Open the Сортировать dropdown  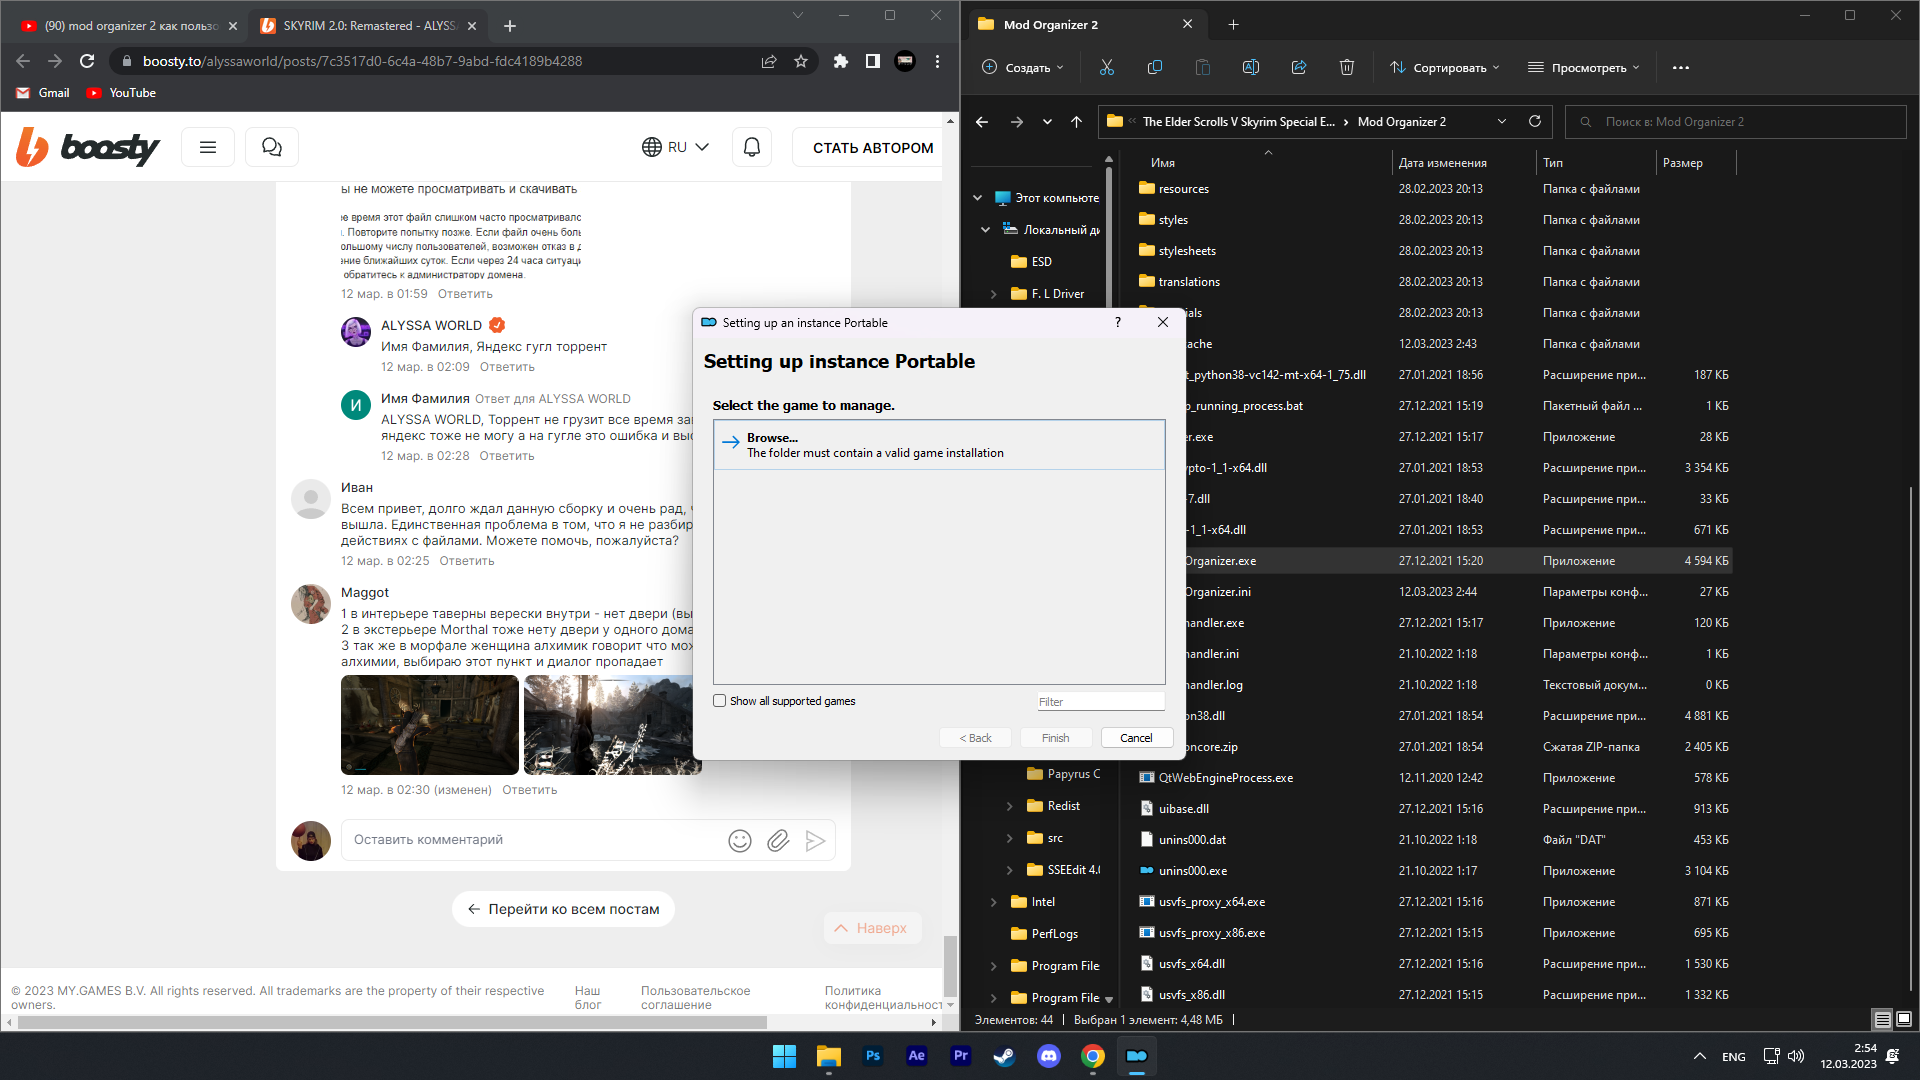1444,67
